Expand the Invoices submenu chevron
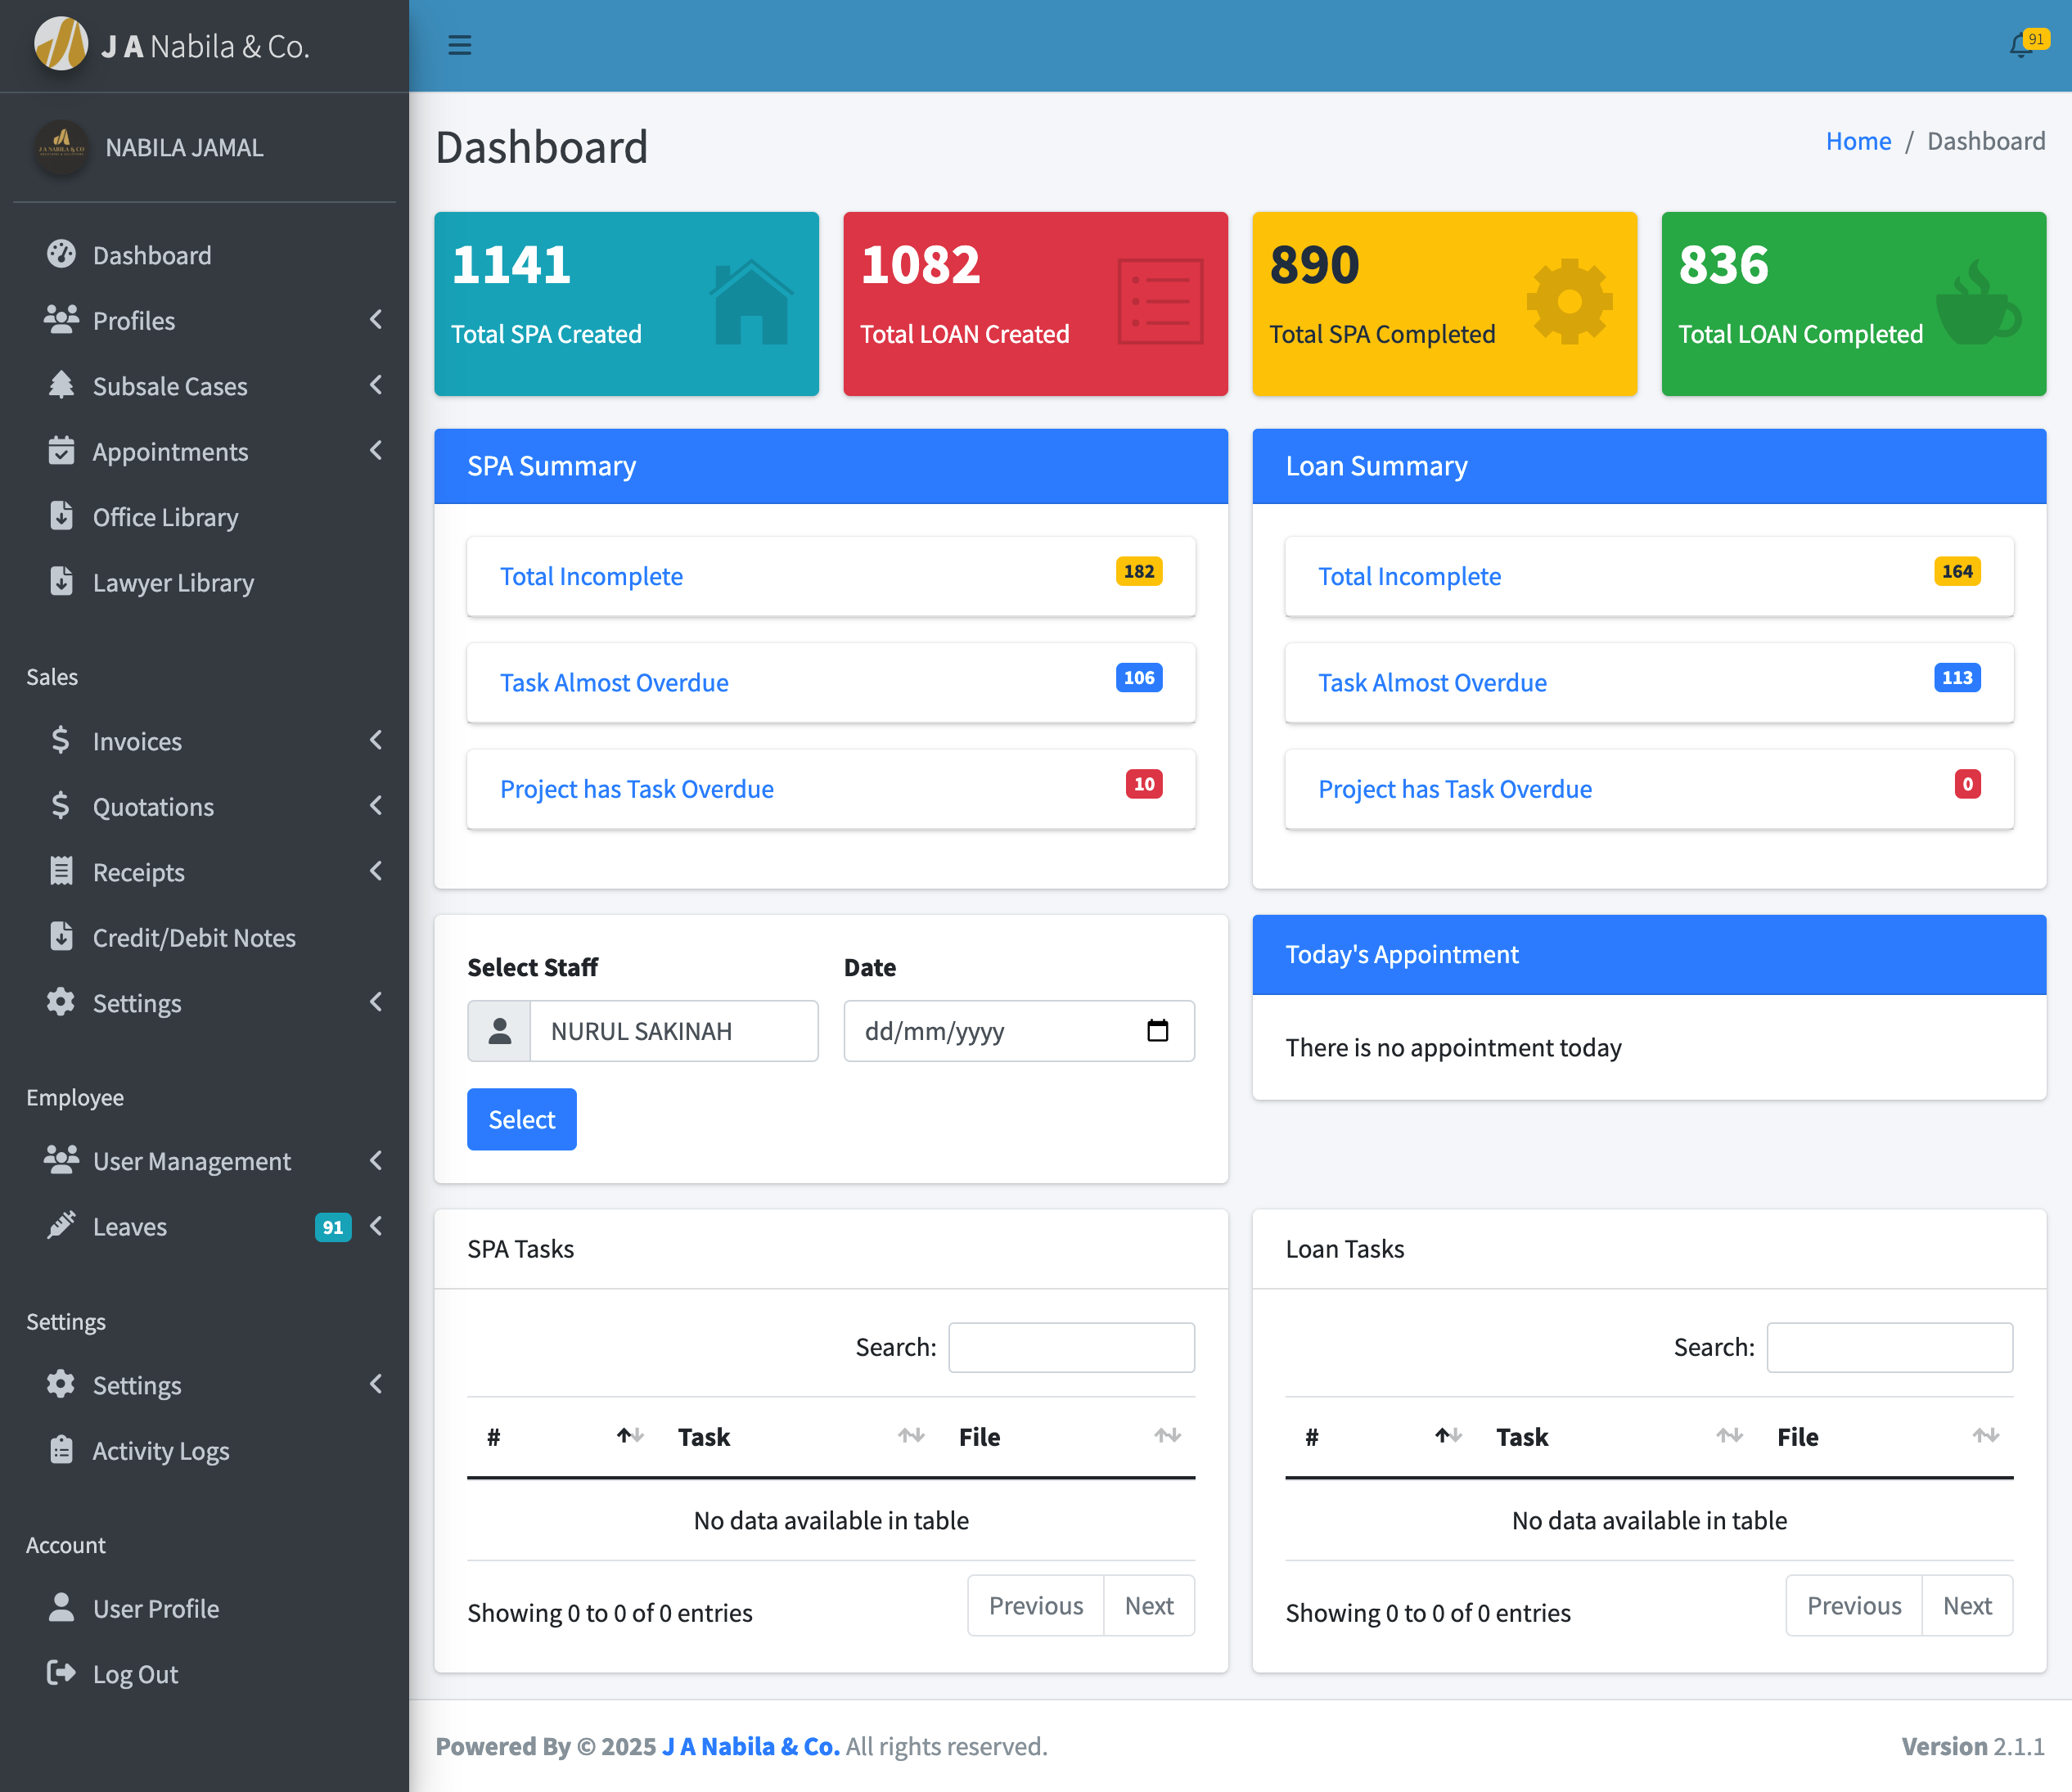2072x1792 pixels. click(376, 740)
